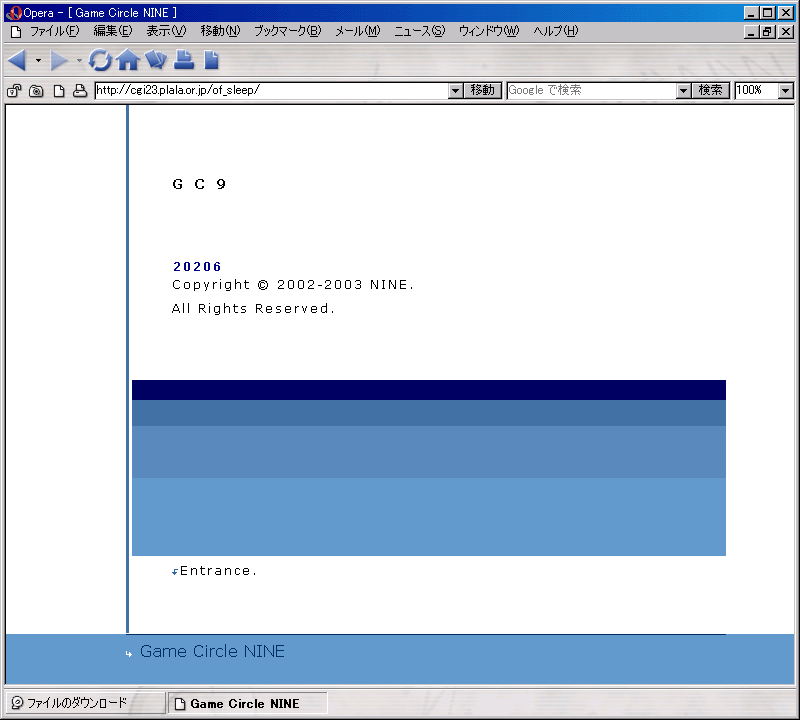Switch to ファイルのダウンロード window tab
Viewport: 800px width, 720px height.
click(85, 703)
